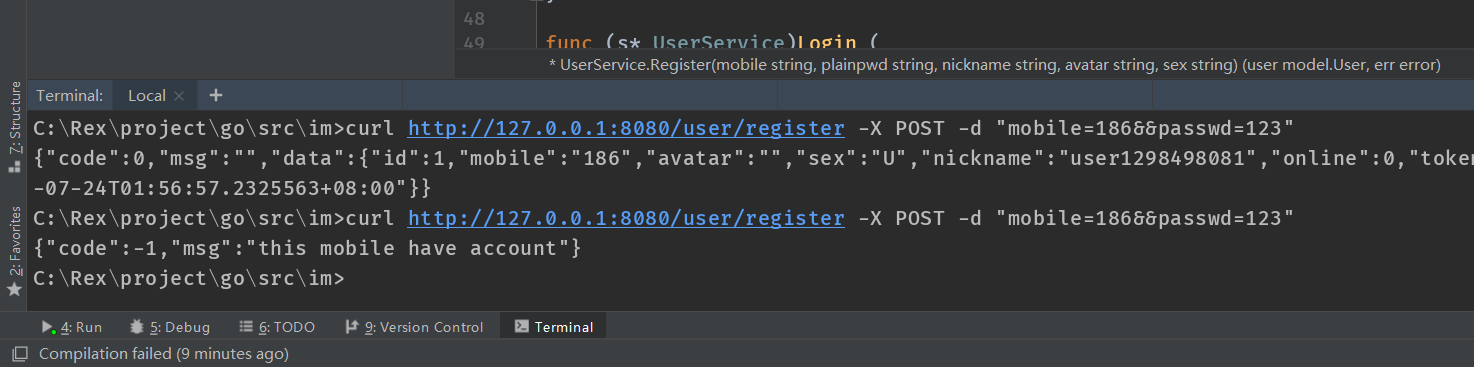The image size is (1474, 367).
Task: Close the Local terminal tab
Action: [179, 96]
